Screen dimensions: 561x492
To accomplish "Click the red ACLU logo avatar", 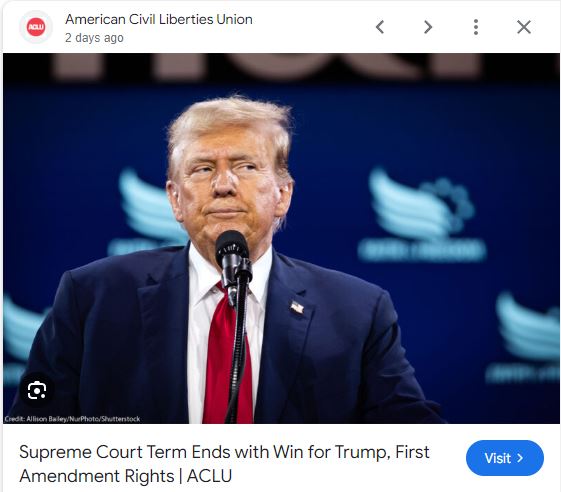I will click(x=36, y=27).
